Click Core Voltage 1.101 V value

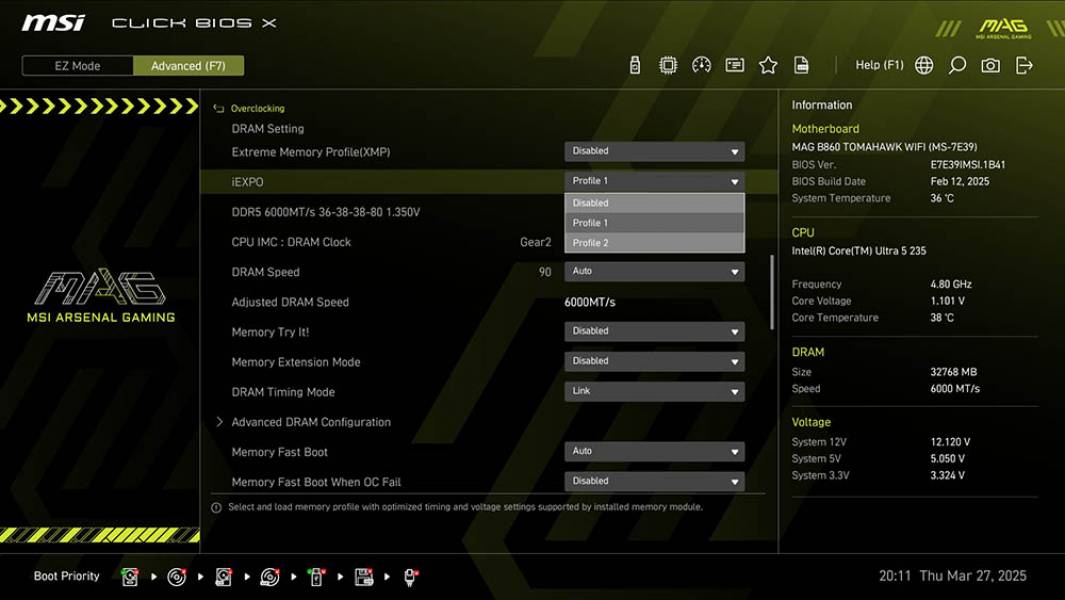coord(947,300)
